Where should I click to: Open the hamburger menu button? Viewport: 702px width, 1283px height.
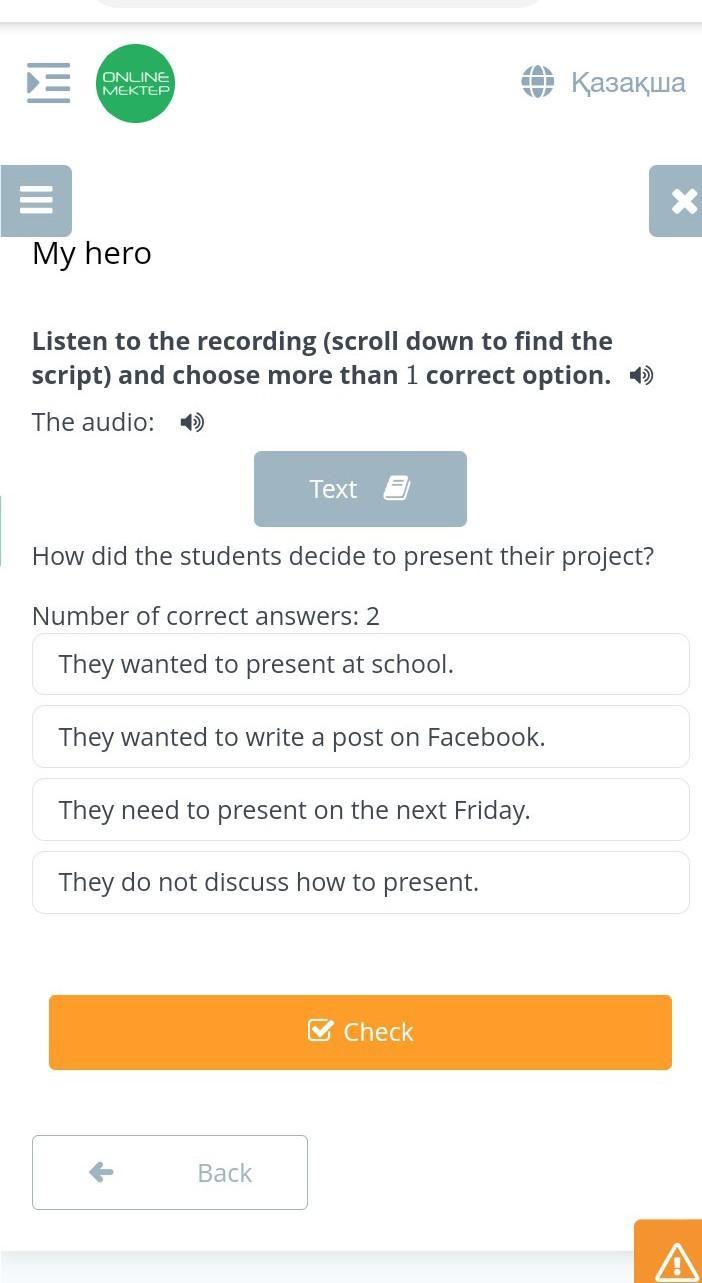pos(36,200)
